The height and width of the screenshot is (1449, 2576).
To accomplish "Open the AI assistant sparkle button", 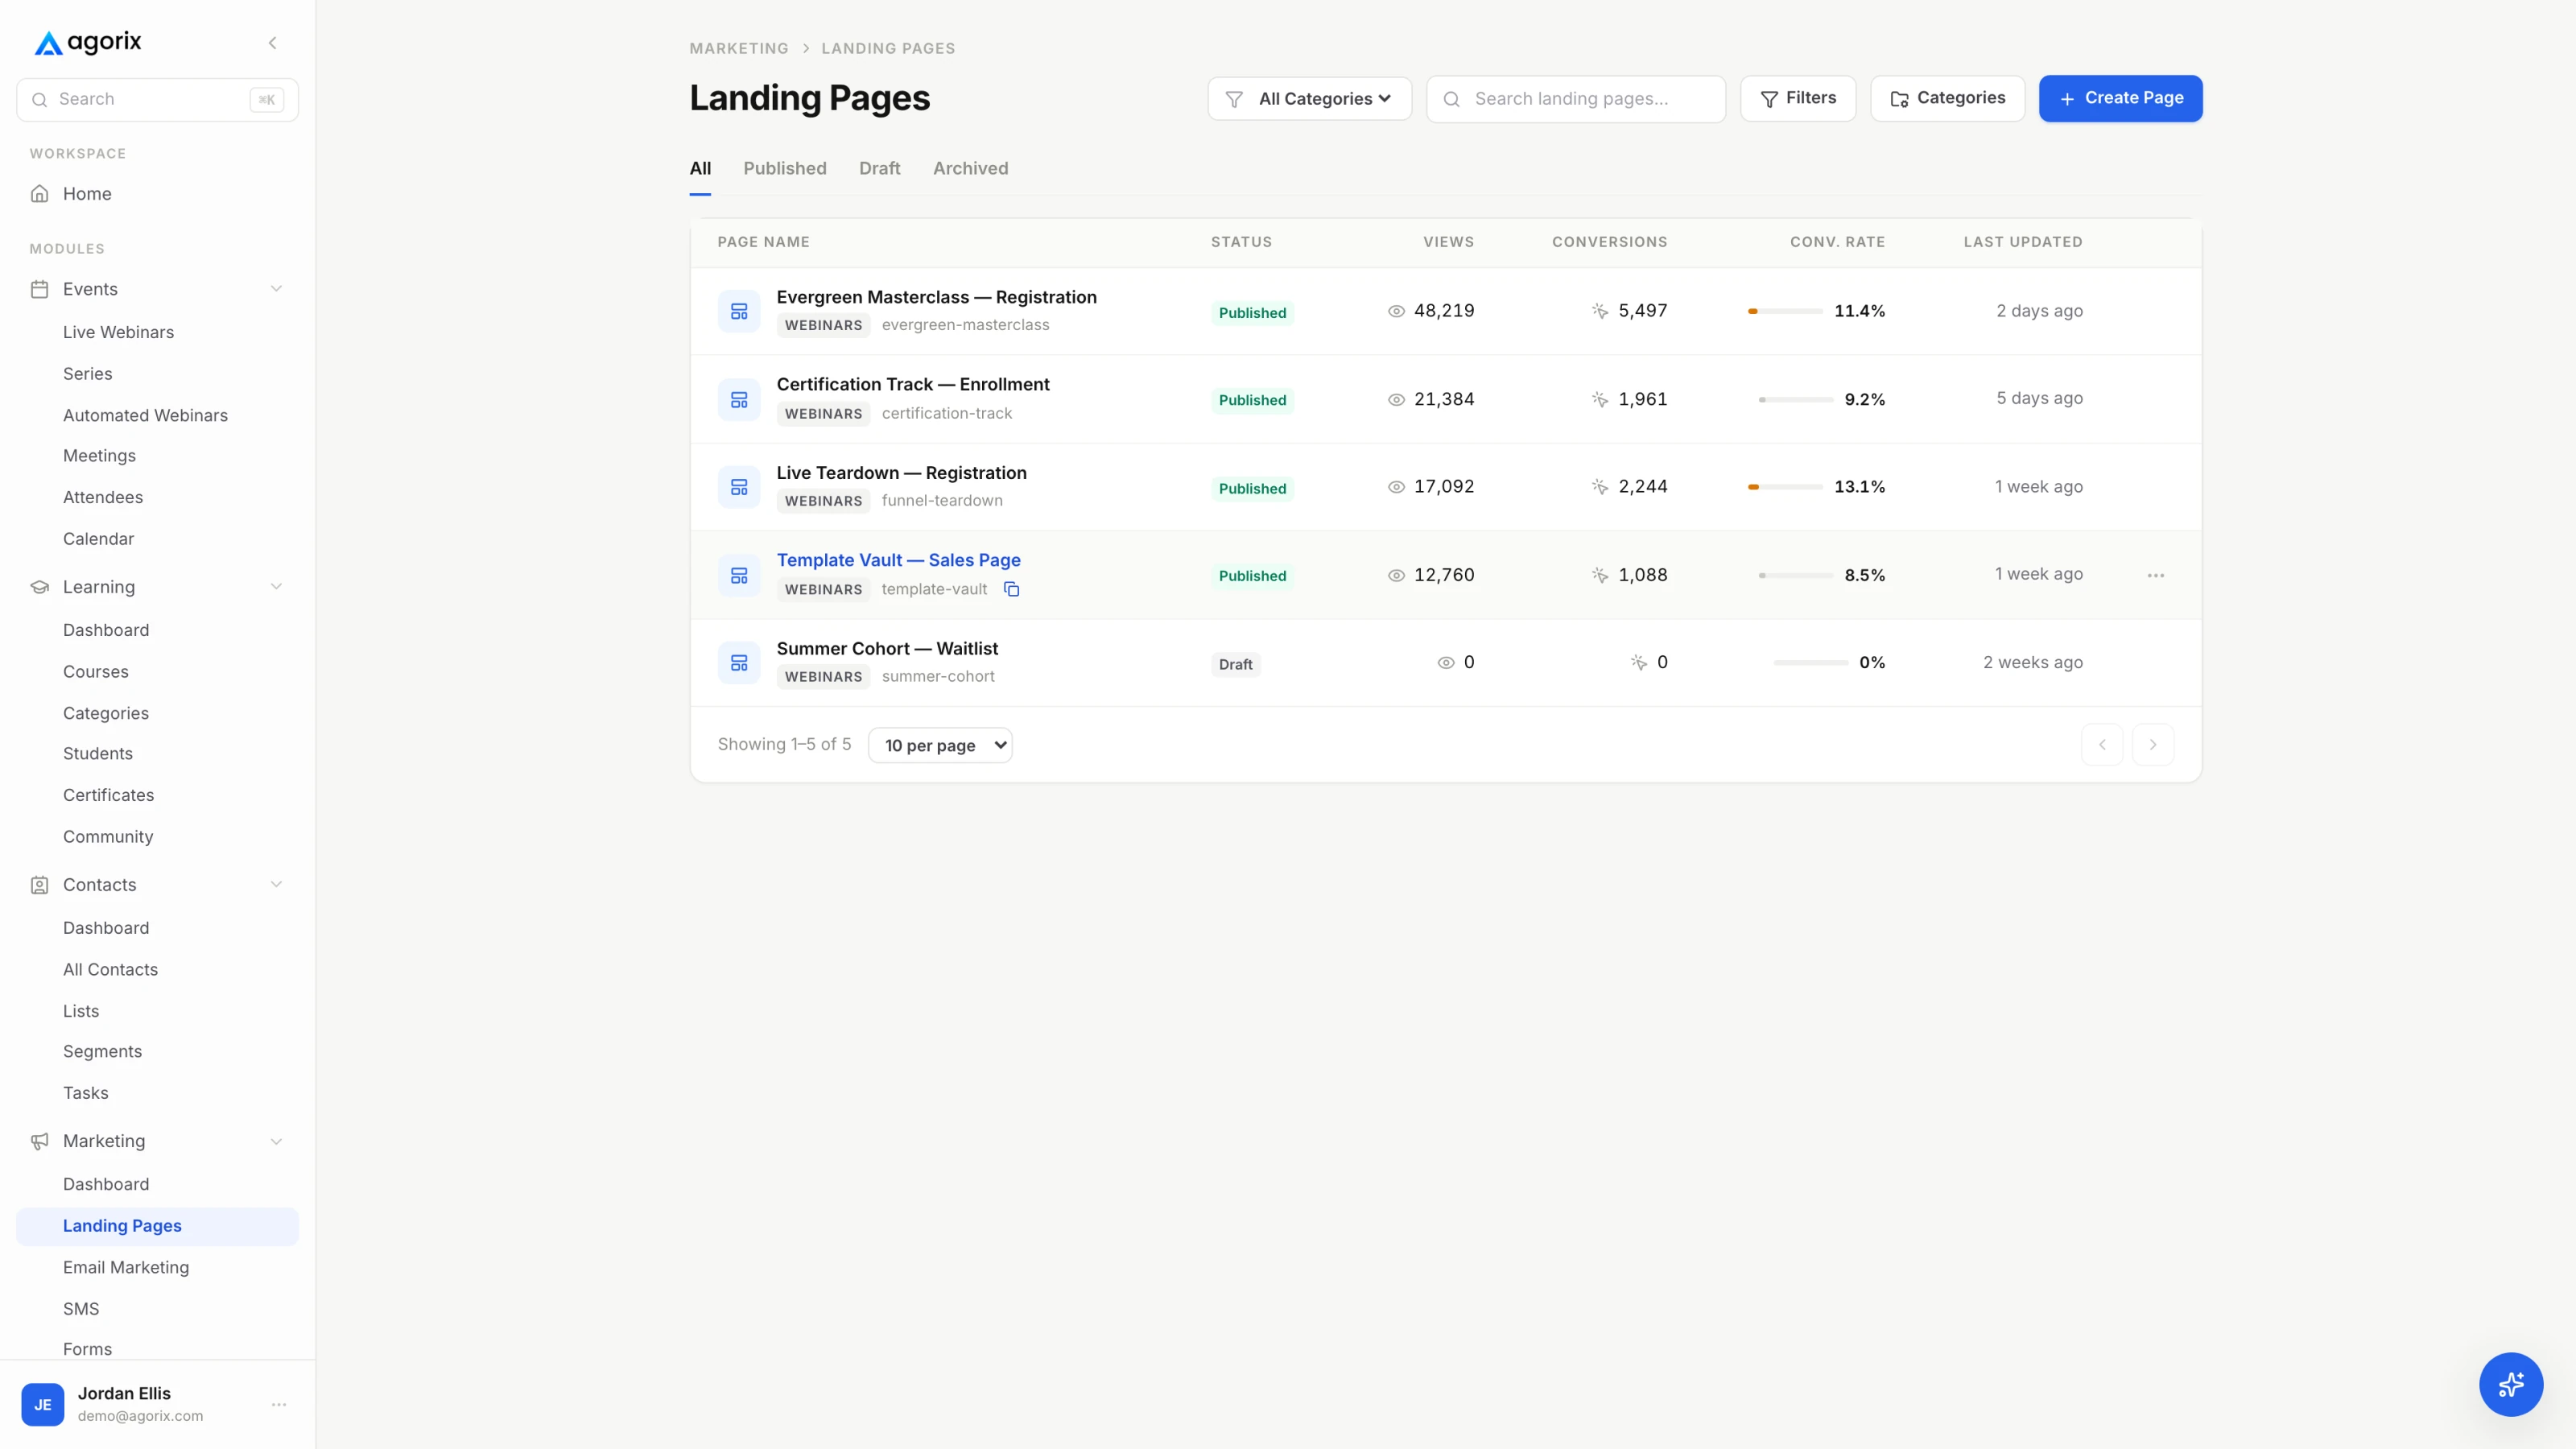I will point(2510,1384).
